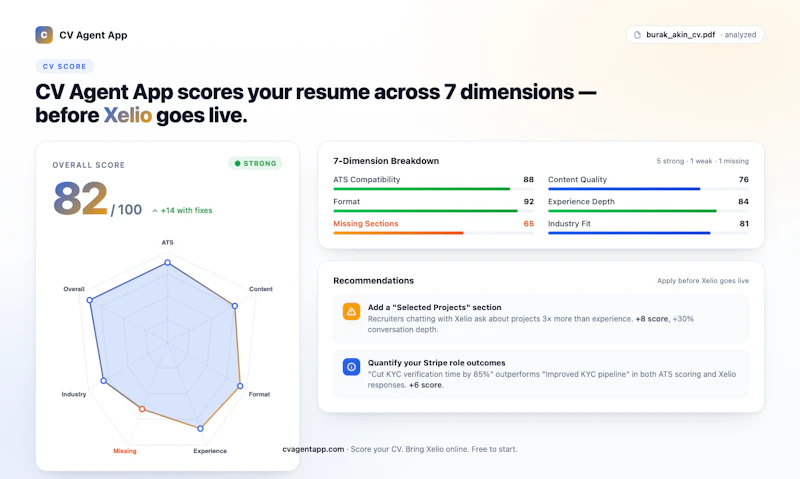Click the Overall point on the radar chart
The width and height of the screenshot is (800, 479).
[90, 300]
